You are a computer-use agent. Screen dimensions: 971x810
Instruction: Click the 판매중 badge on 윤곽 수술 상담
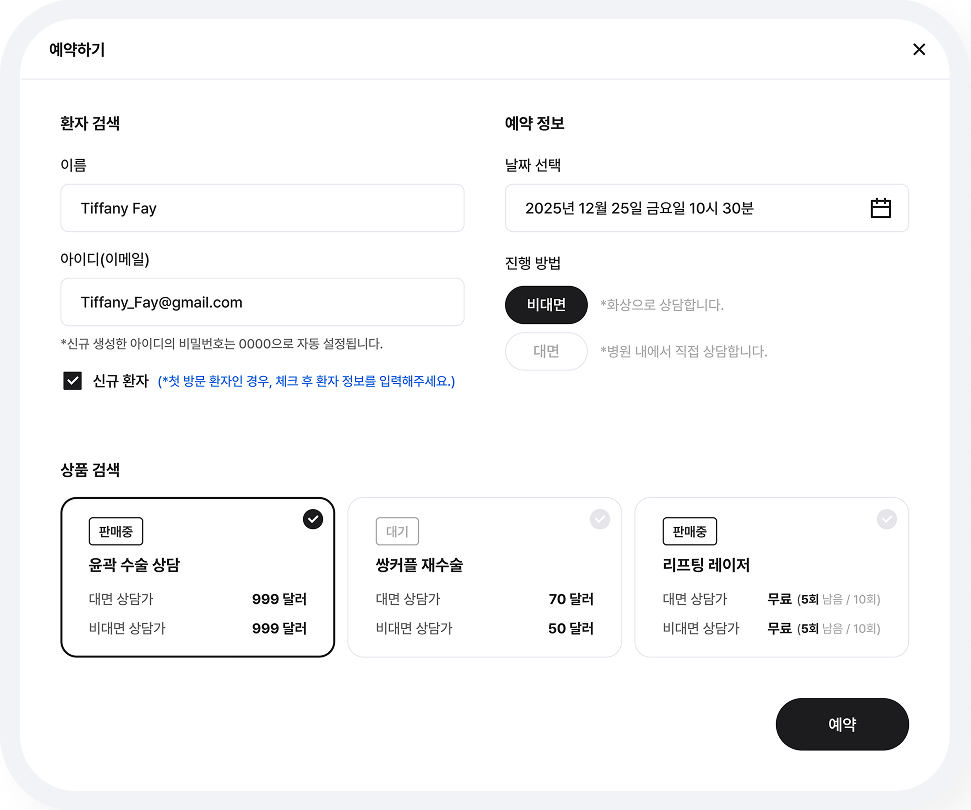[115, 531]
